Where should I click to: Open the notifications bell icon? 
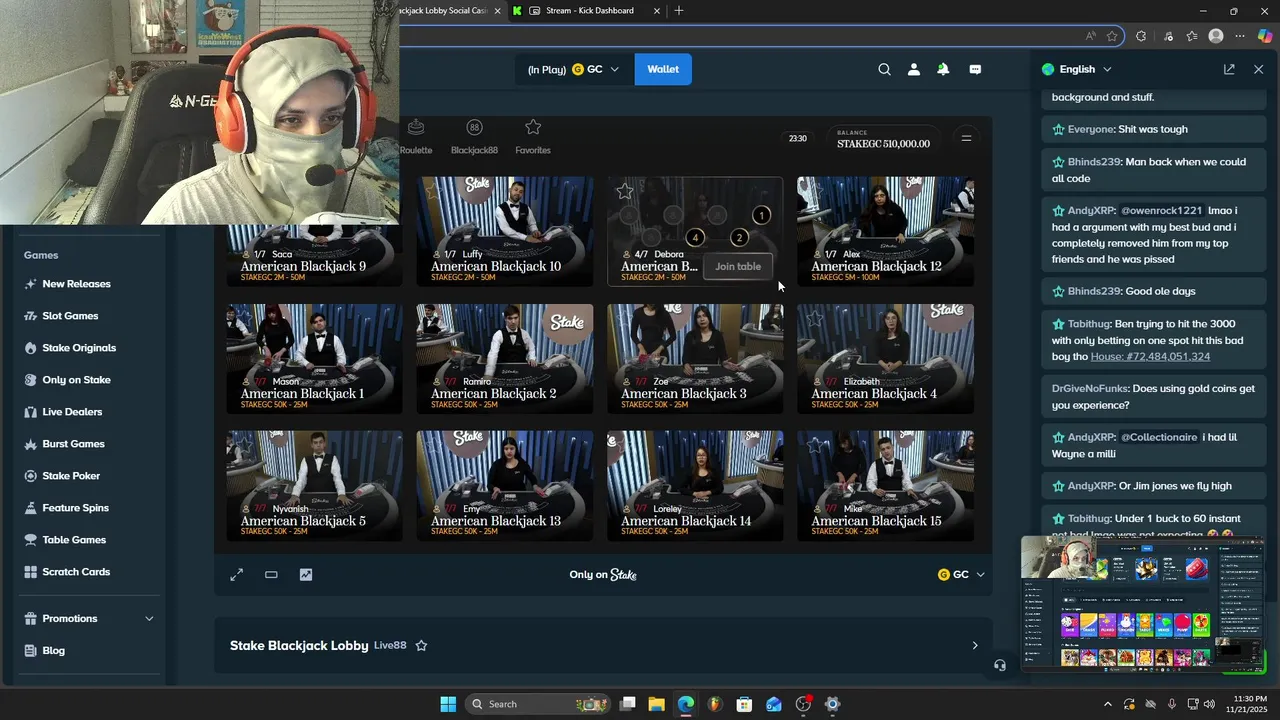(943, 69)
